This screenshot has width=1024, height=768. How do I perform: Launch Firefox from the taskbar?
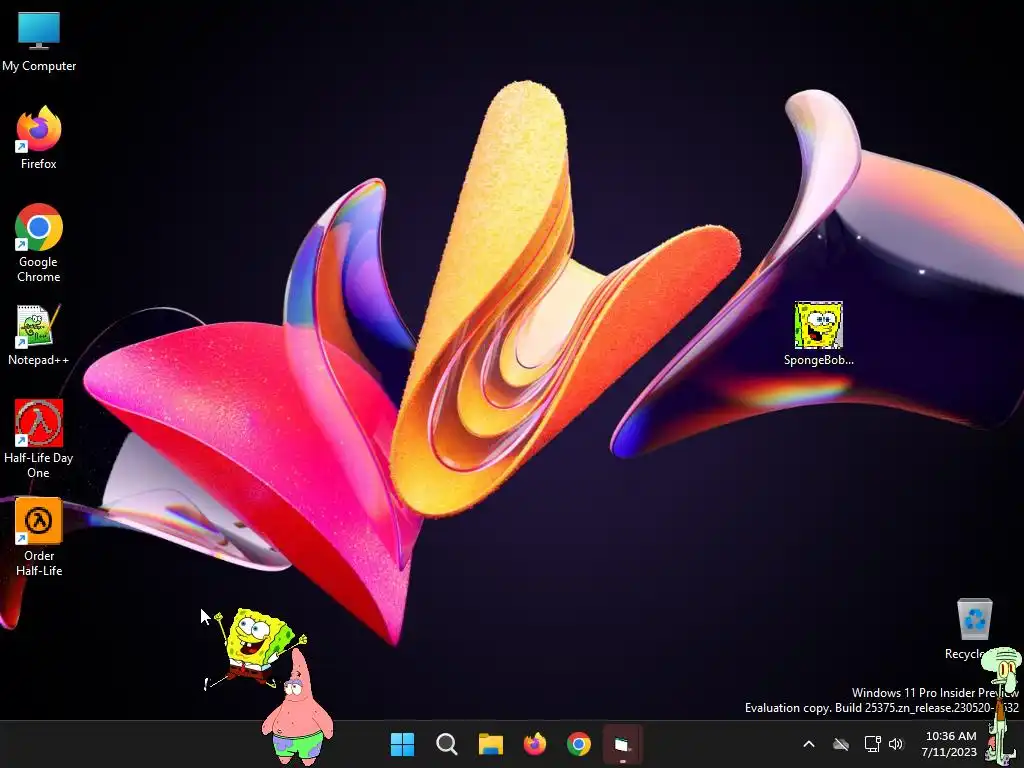click(535, 744)
